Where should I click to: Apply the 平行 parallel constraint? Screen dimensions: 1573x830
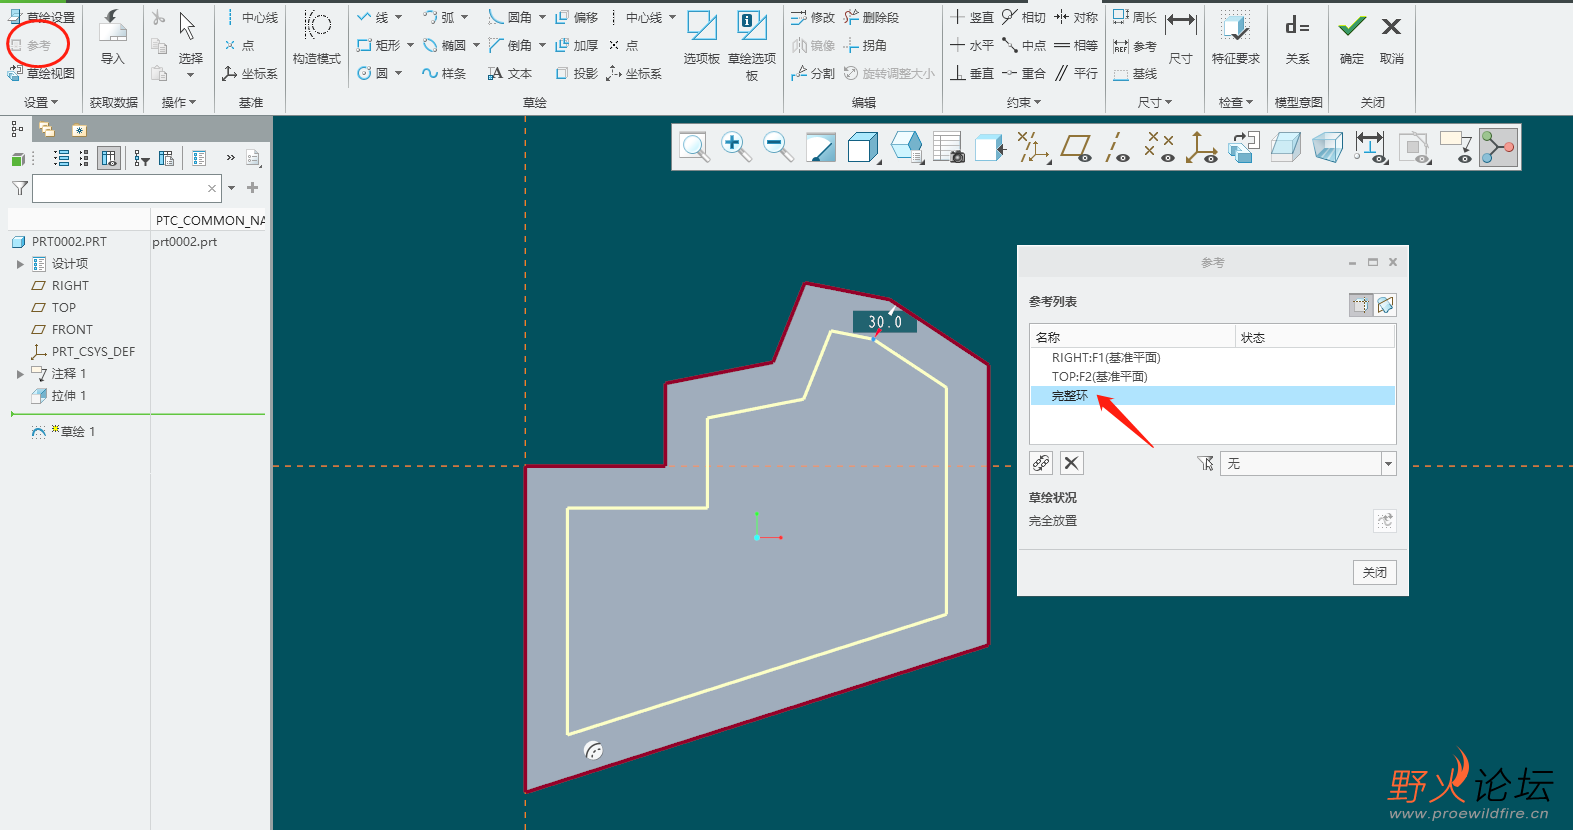(1076, 73)
